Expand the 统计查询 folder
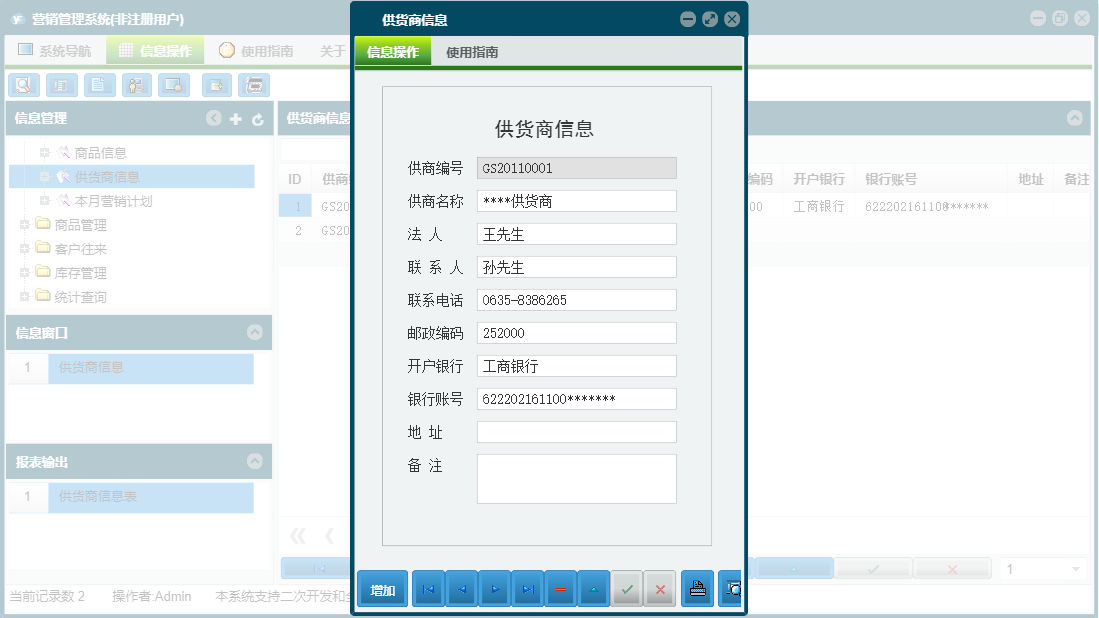1099x618 pixels. click(x=24, y=296)
